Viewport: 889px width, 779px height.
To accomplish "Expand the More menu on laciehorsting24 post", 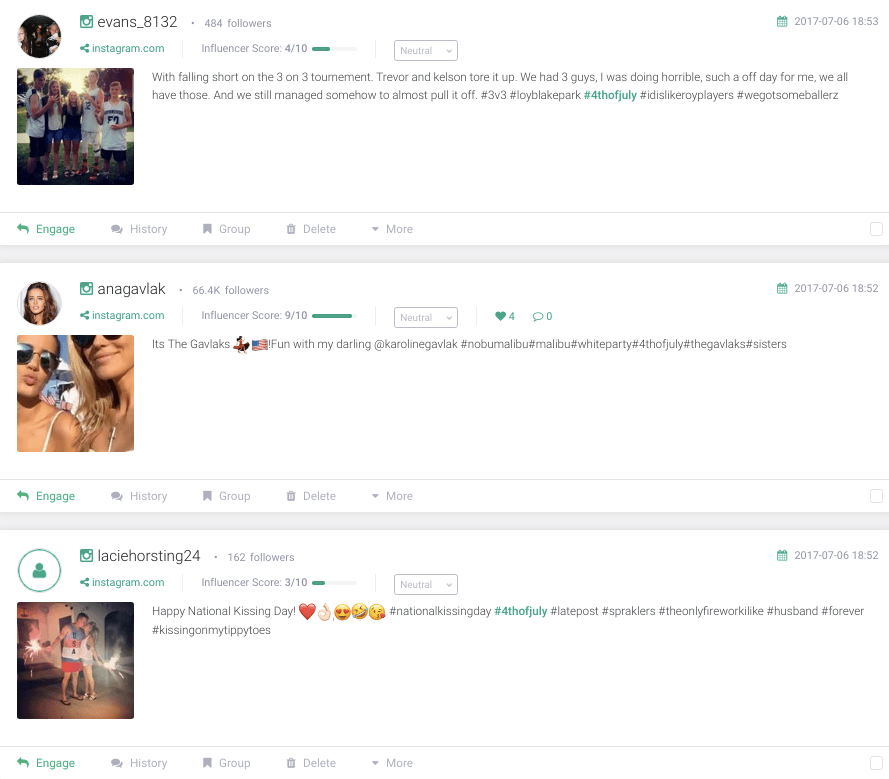I will [x=392, y=763].
